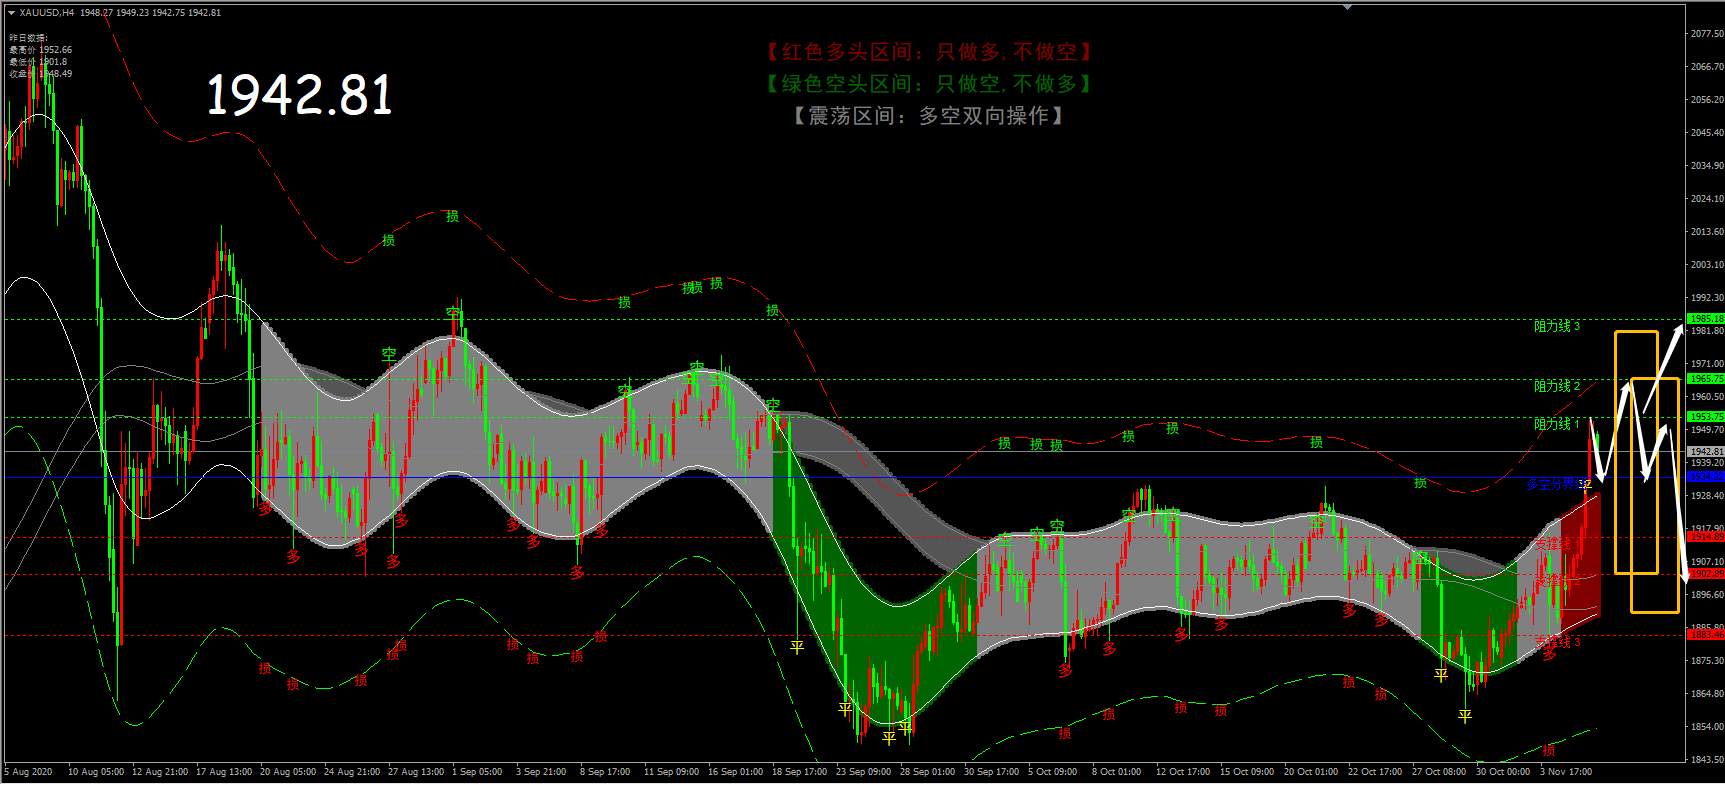
Task: Select the 阻力线 2 resistance label
Action: point(1557,386)
